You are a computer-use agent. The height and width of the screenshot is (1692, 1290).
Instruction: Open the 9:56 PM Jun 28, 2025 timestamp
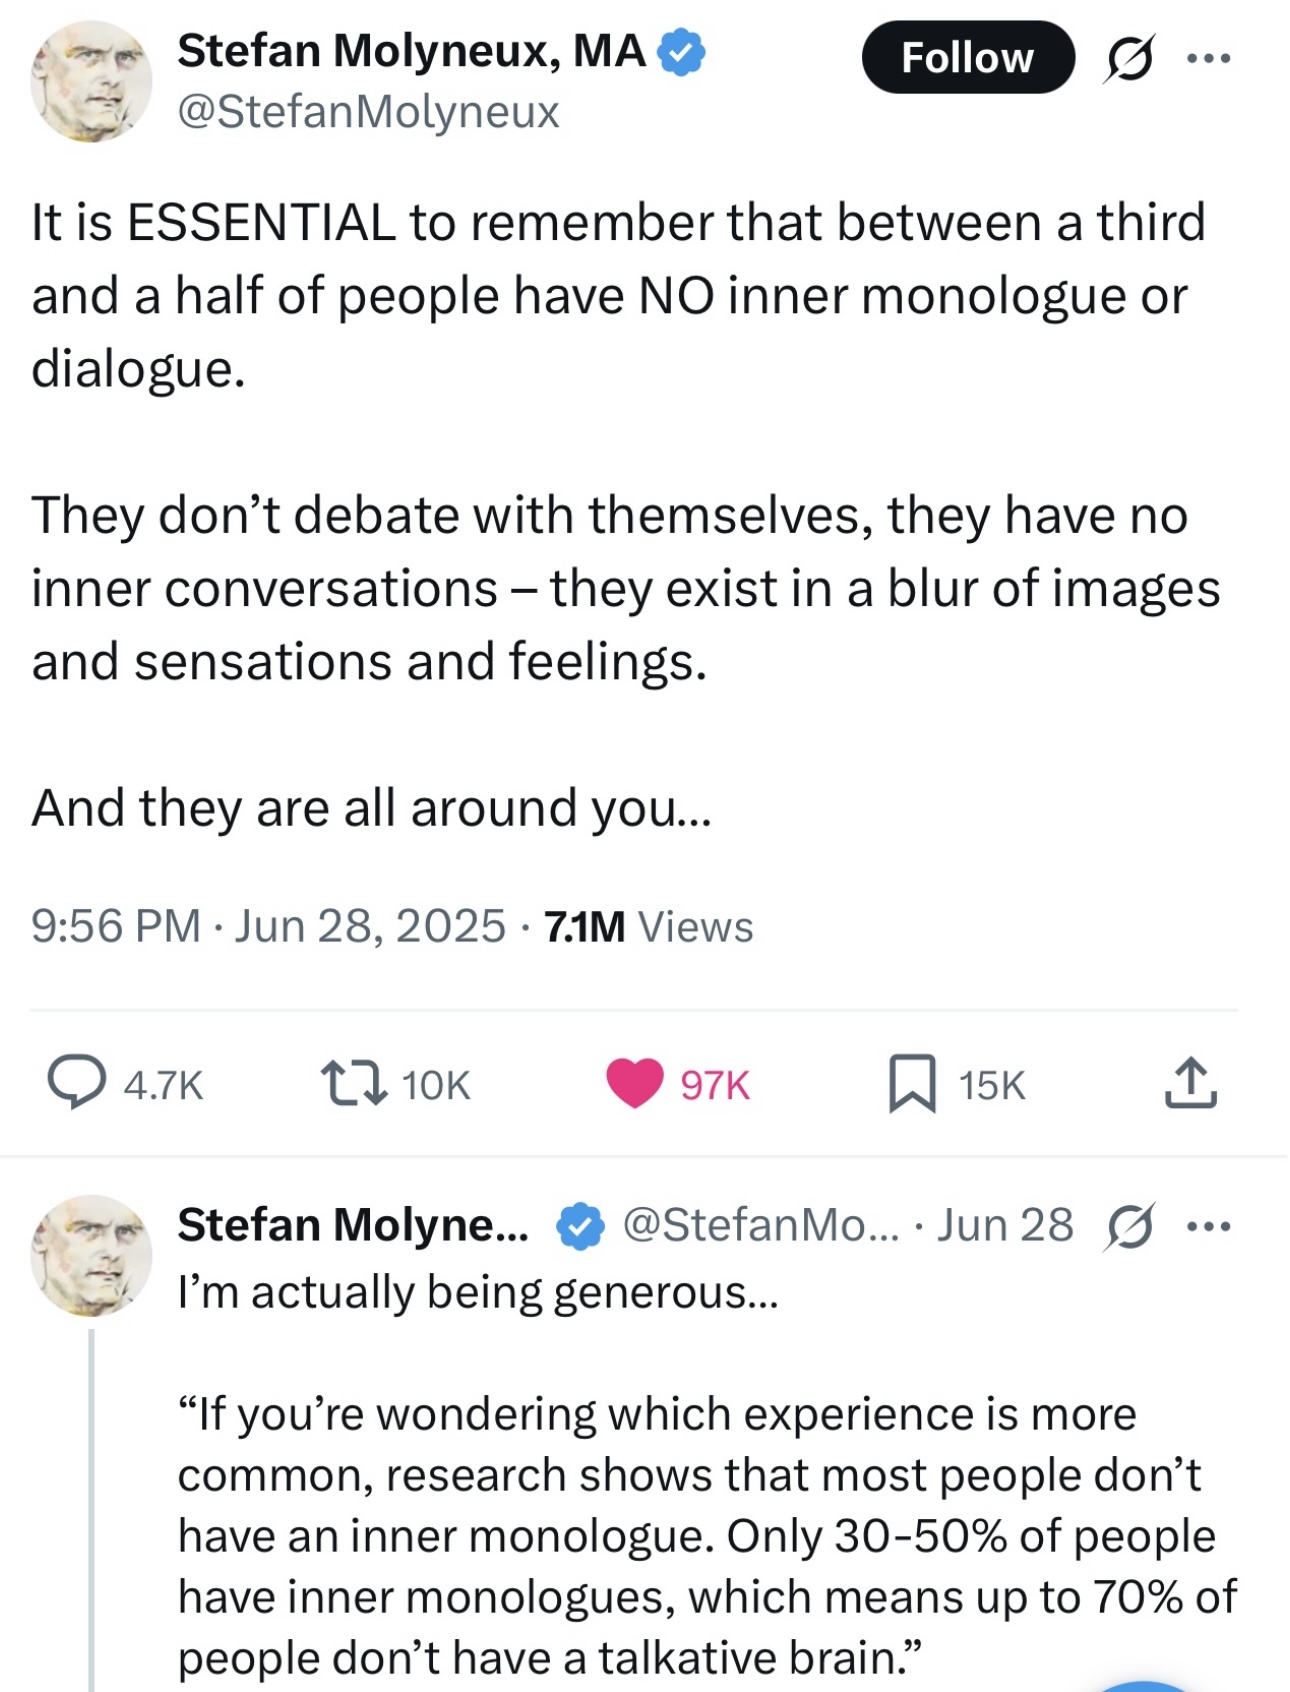point(268,926)
